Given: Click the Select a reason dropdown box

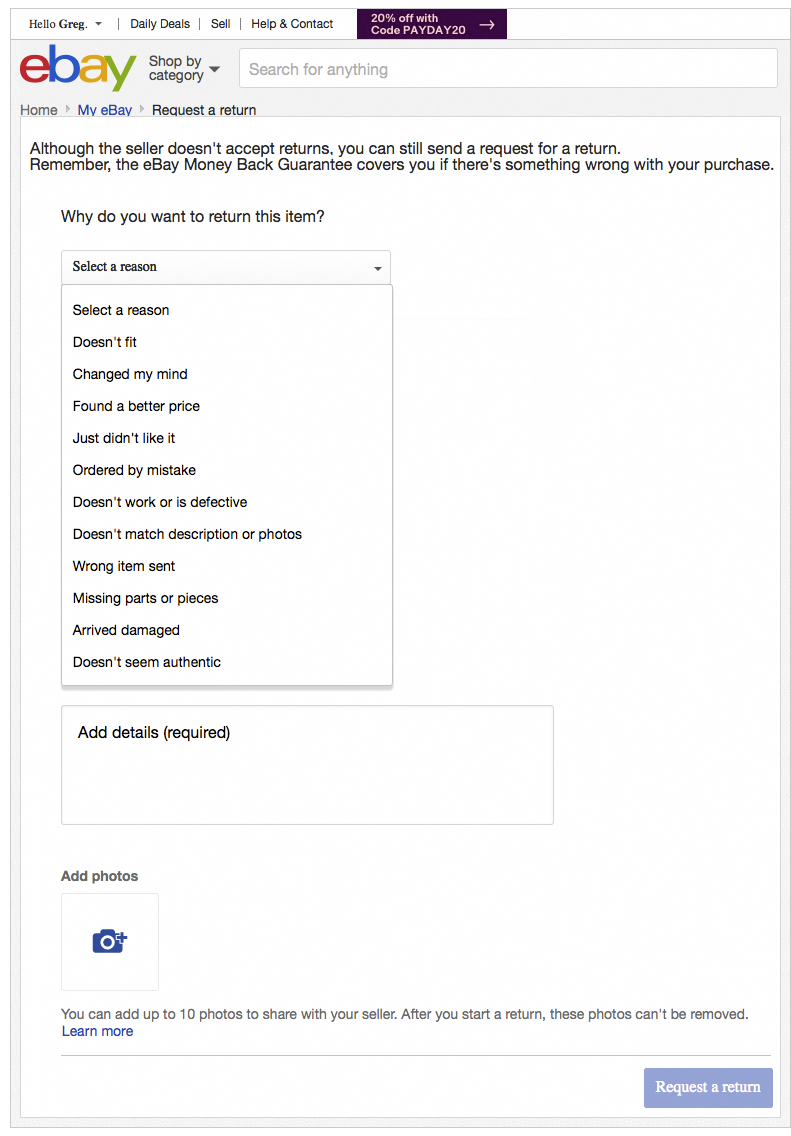Looking at the screenshot, I should click(x=226, y=267).
